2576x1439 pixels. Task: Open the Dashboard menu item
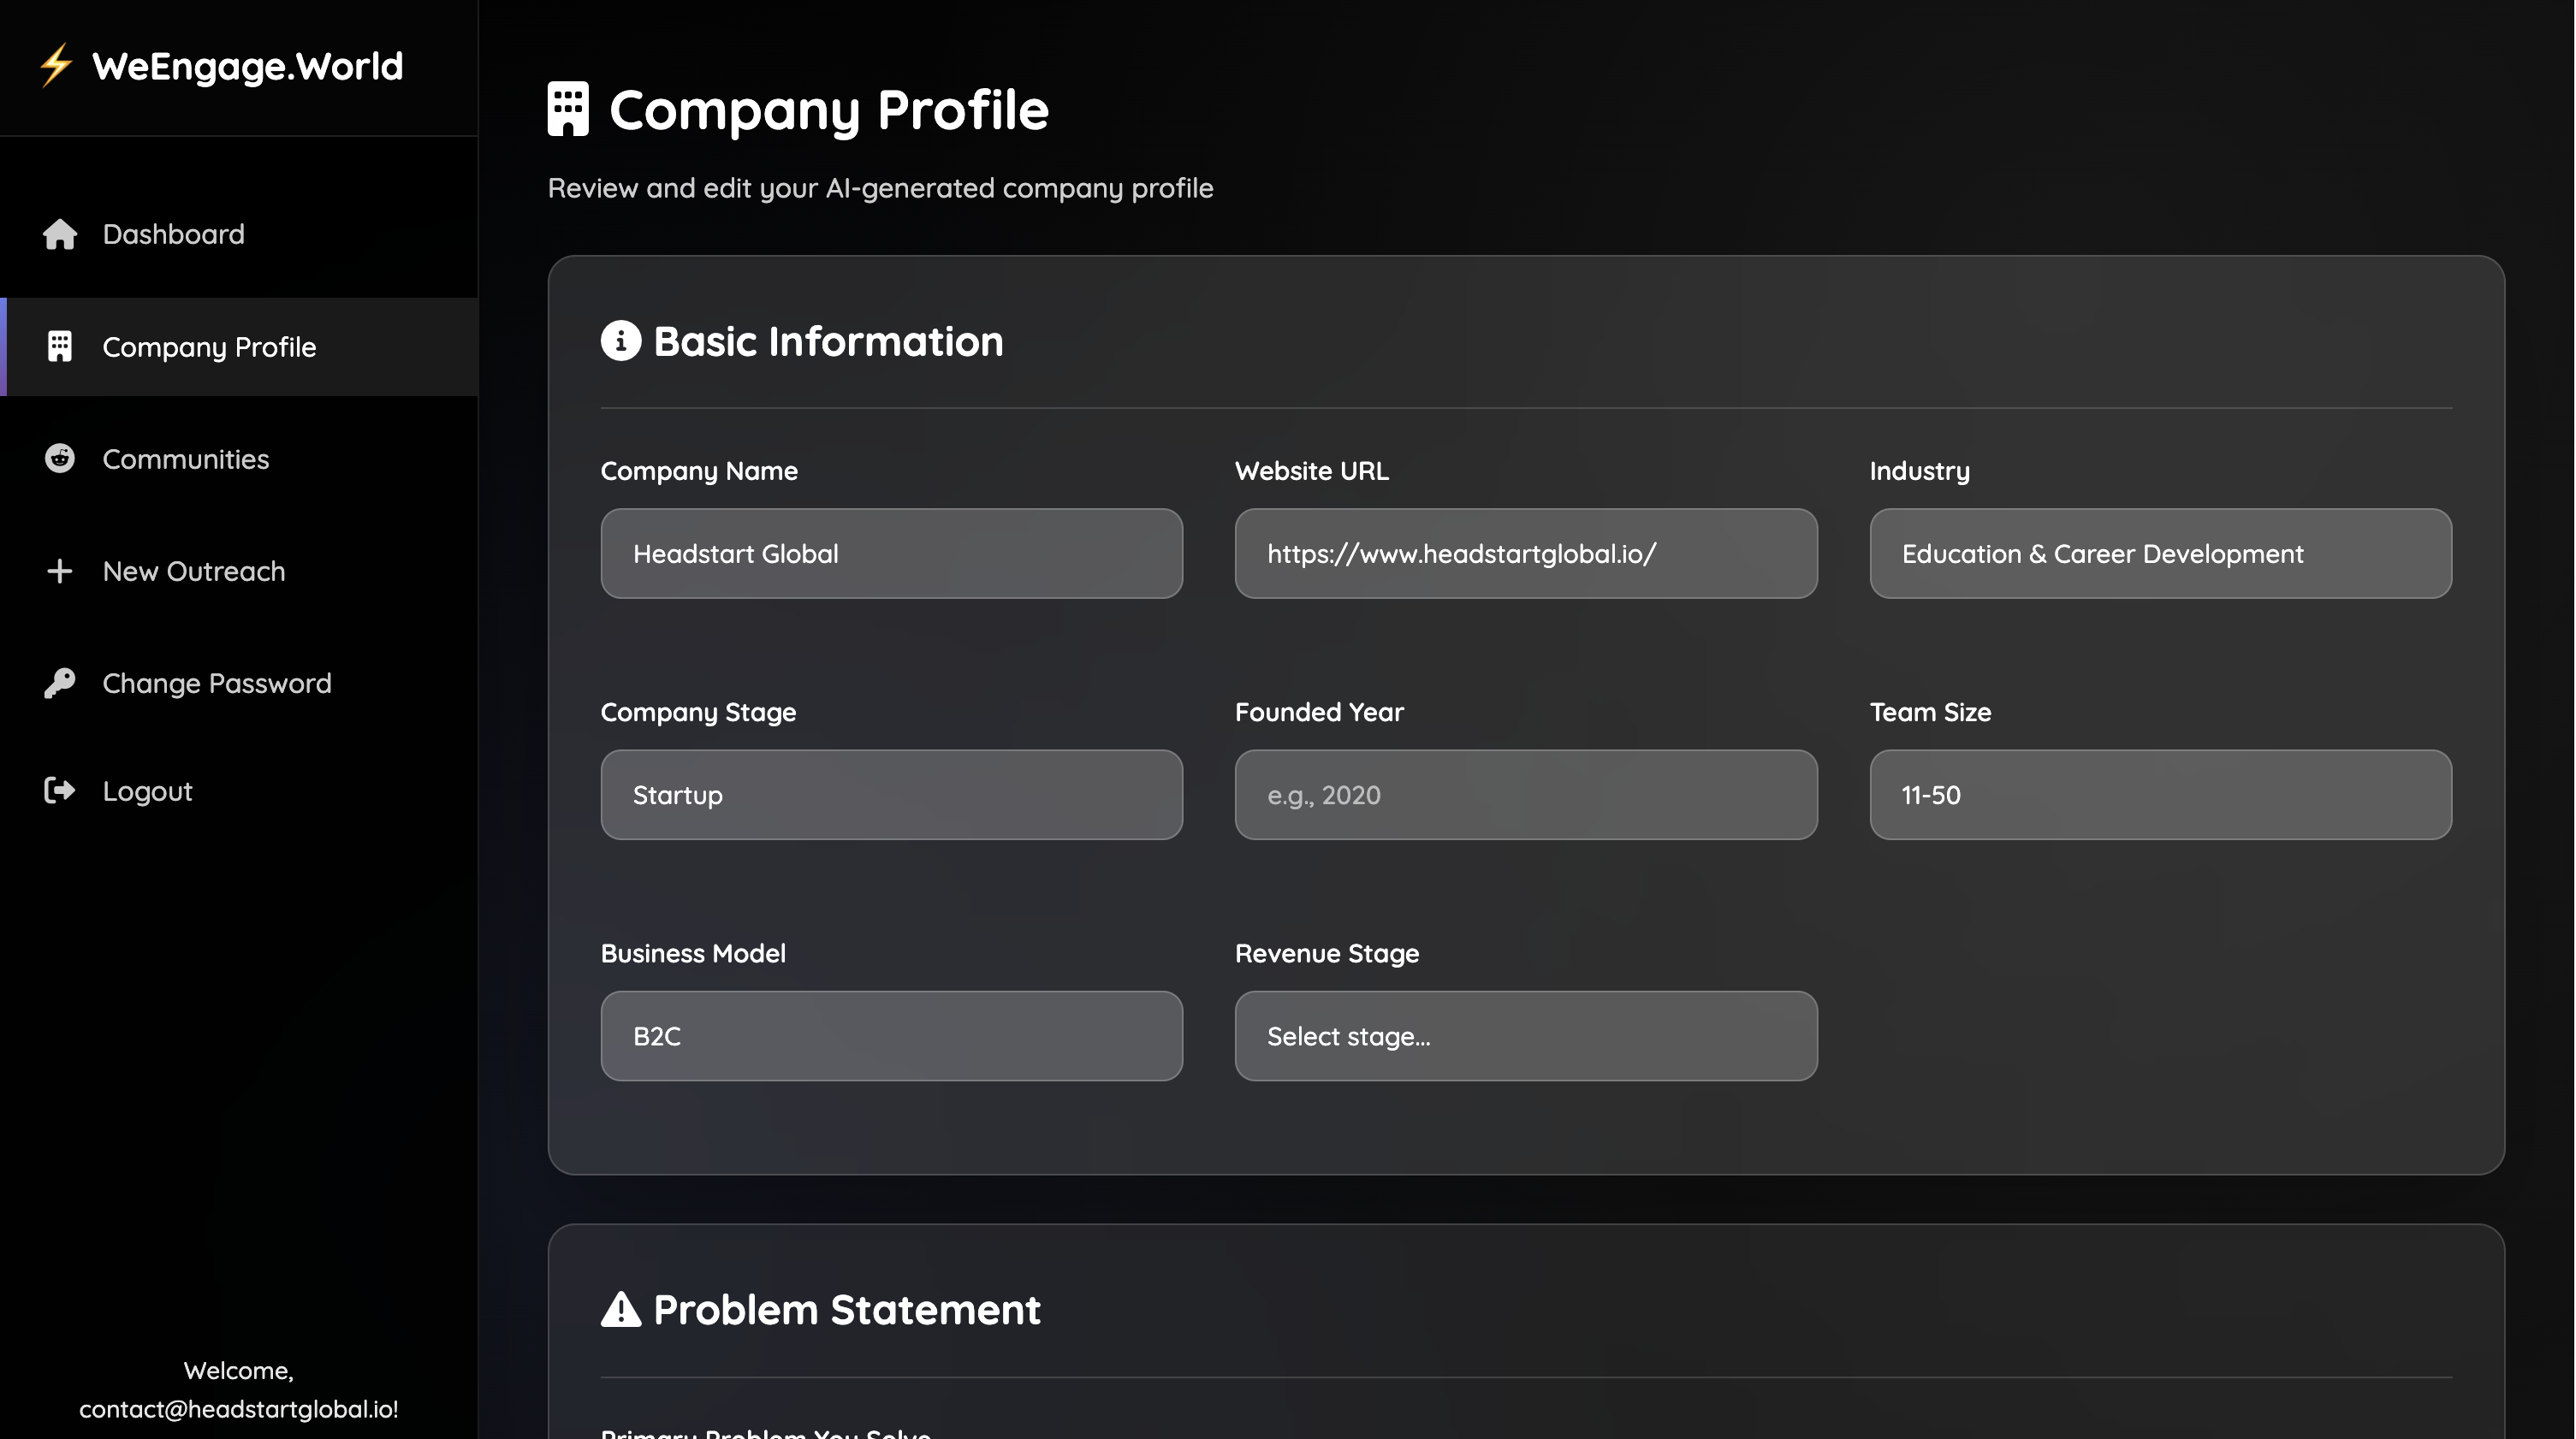(x=239, y=234)
